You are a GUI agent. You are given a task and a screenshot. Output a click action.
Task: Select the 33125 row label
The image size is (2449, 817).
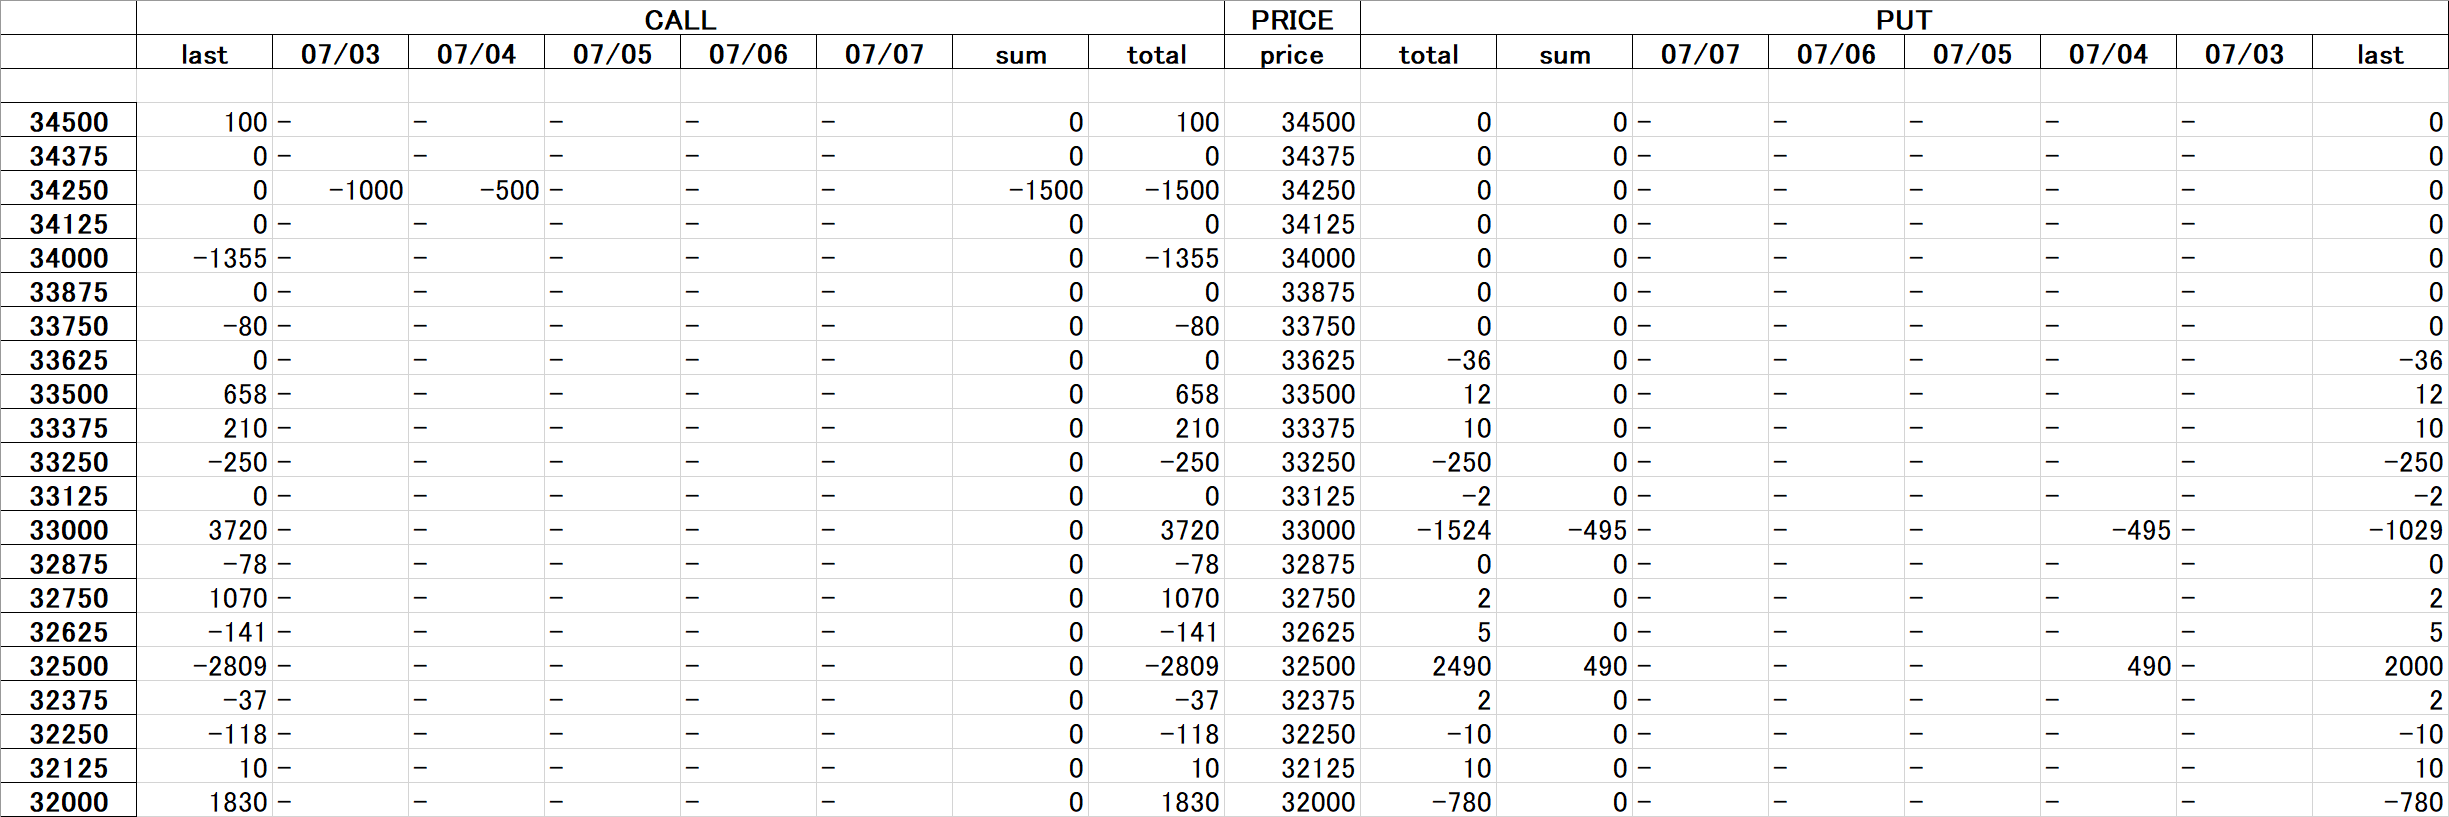68,495
